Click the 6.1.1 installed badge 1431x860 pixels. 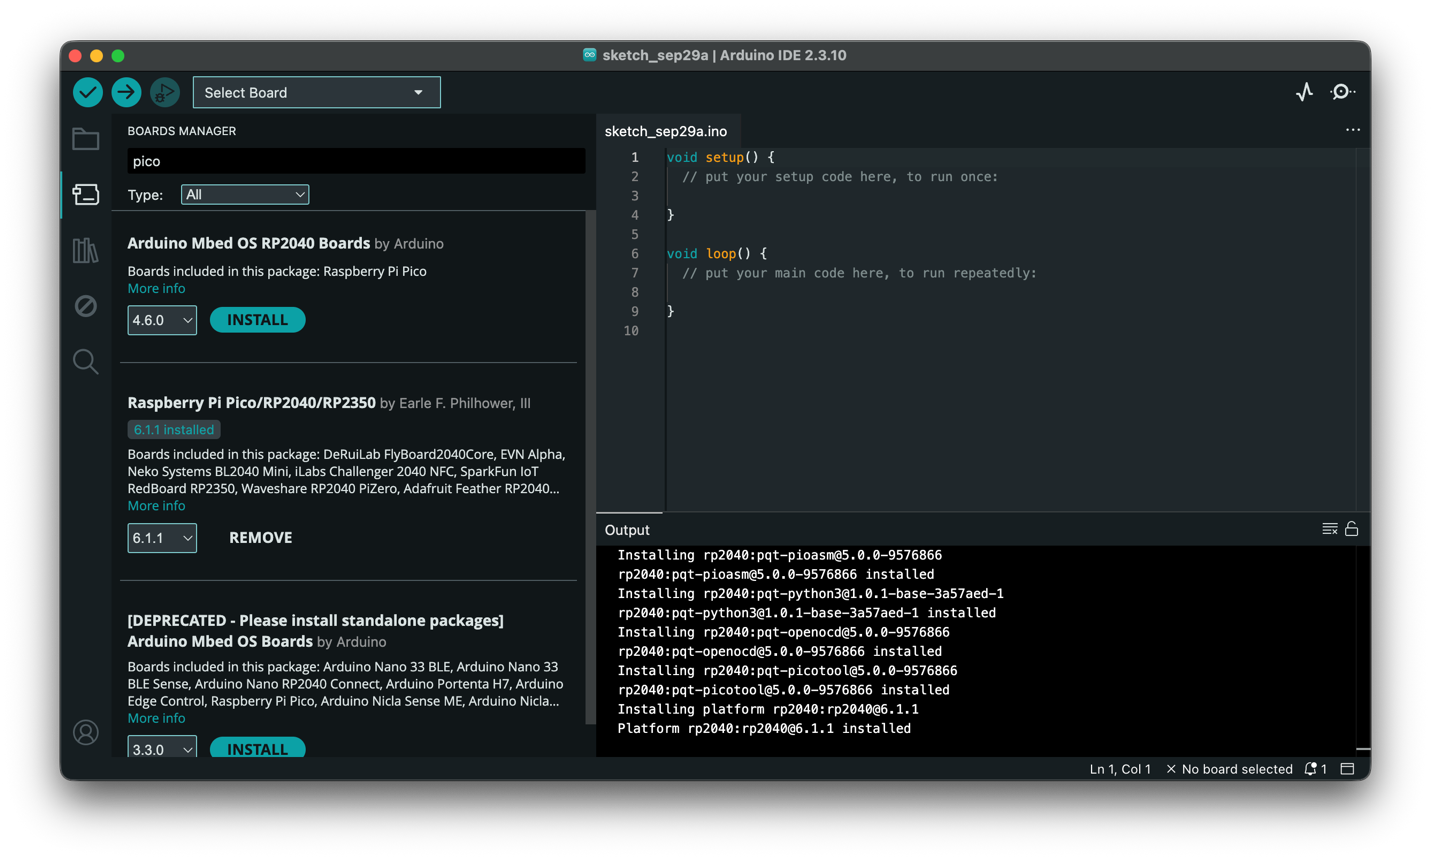click(x=174, y=430)
